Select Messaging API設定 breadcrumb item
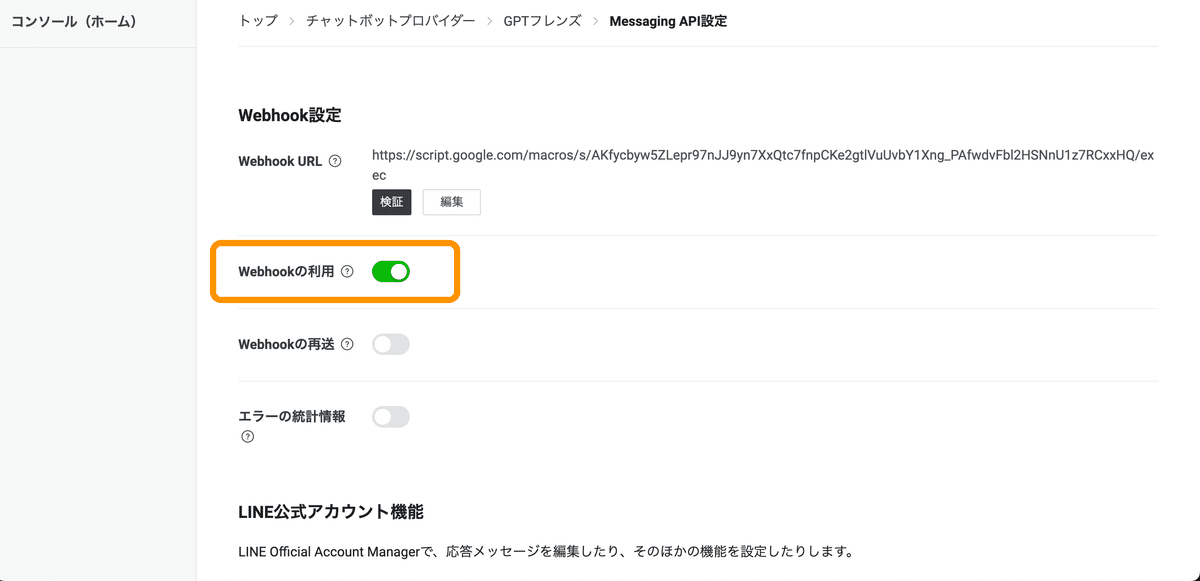 tap(668, 20)
